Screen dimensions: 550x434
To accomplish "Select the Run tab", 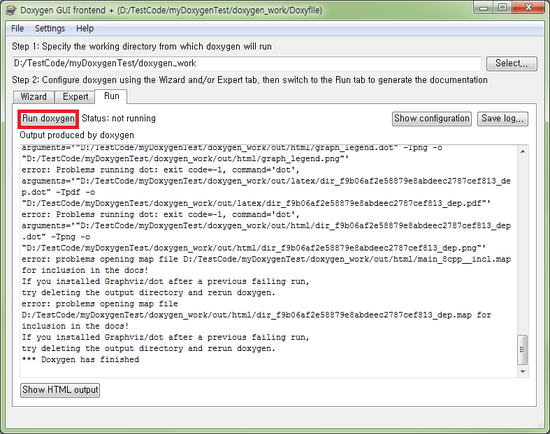I will [x=112, y=96].
